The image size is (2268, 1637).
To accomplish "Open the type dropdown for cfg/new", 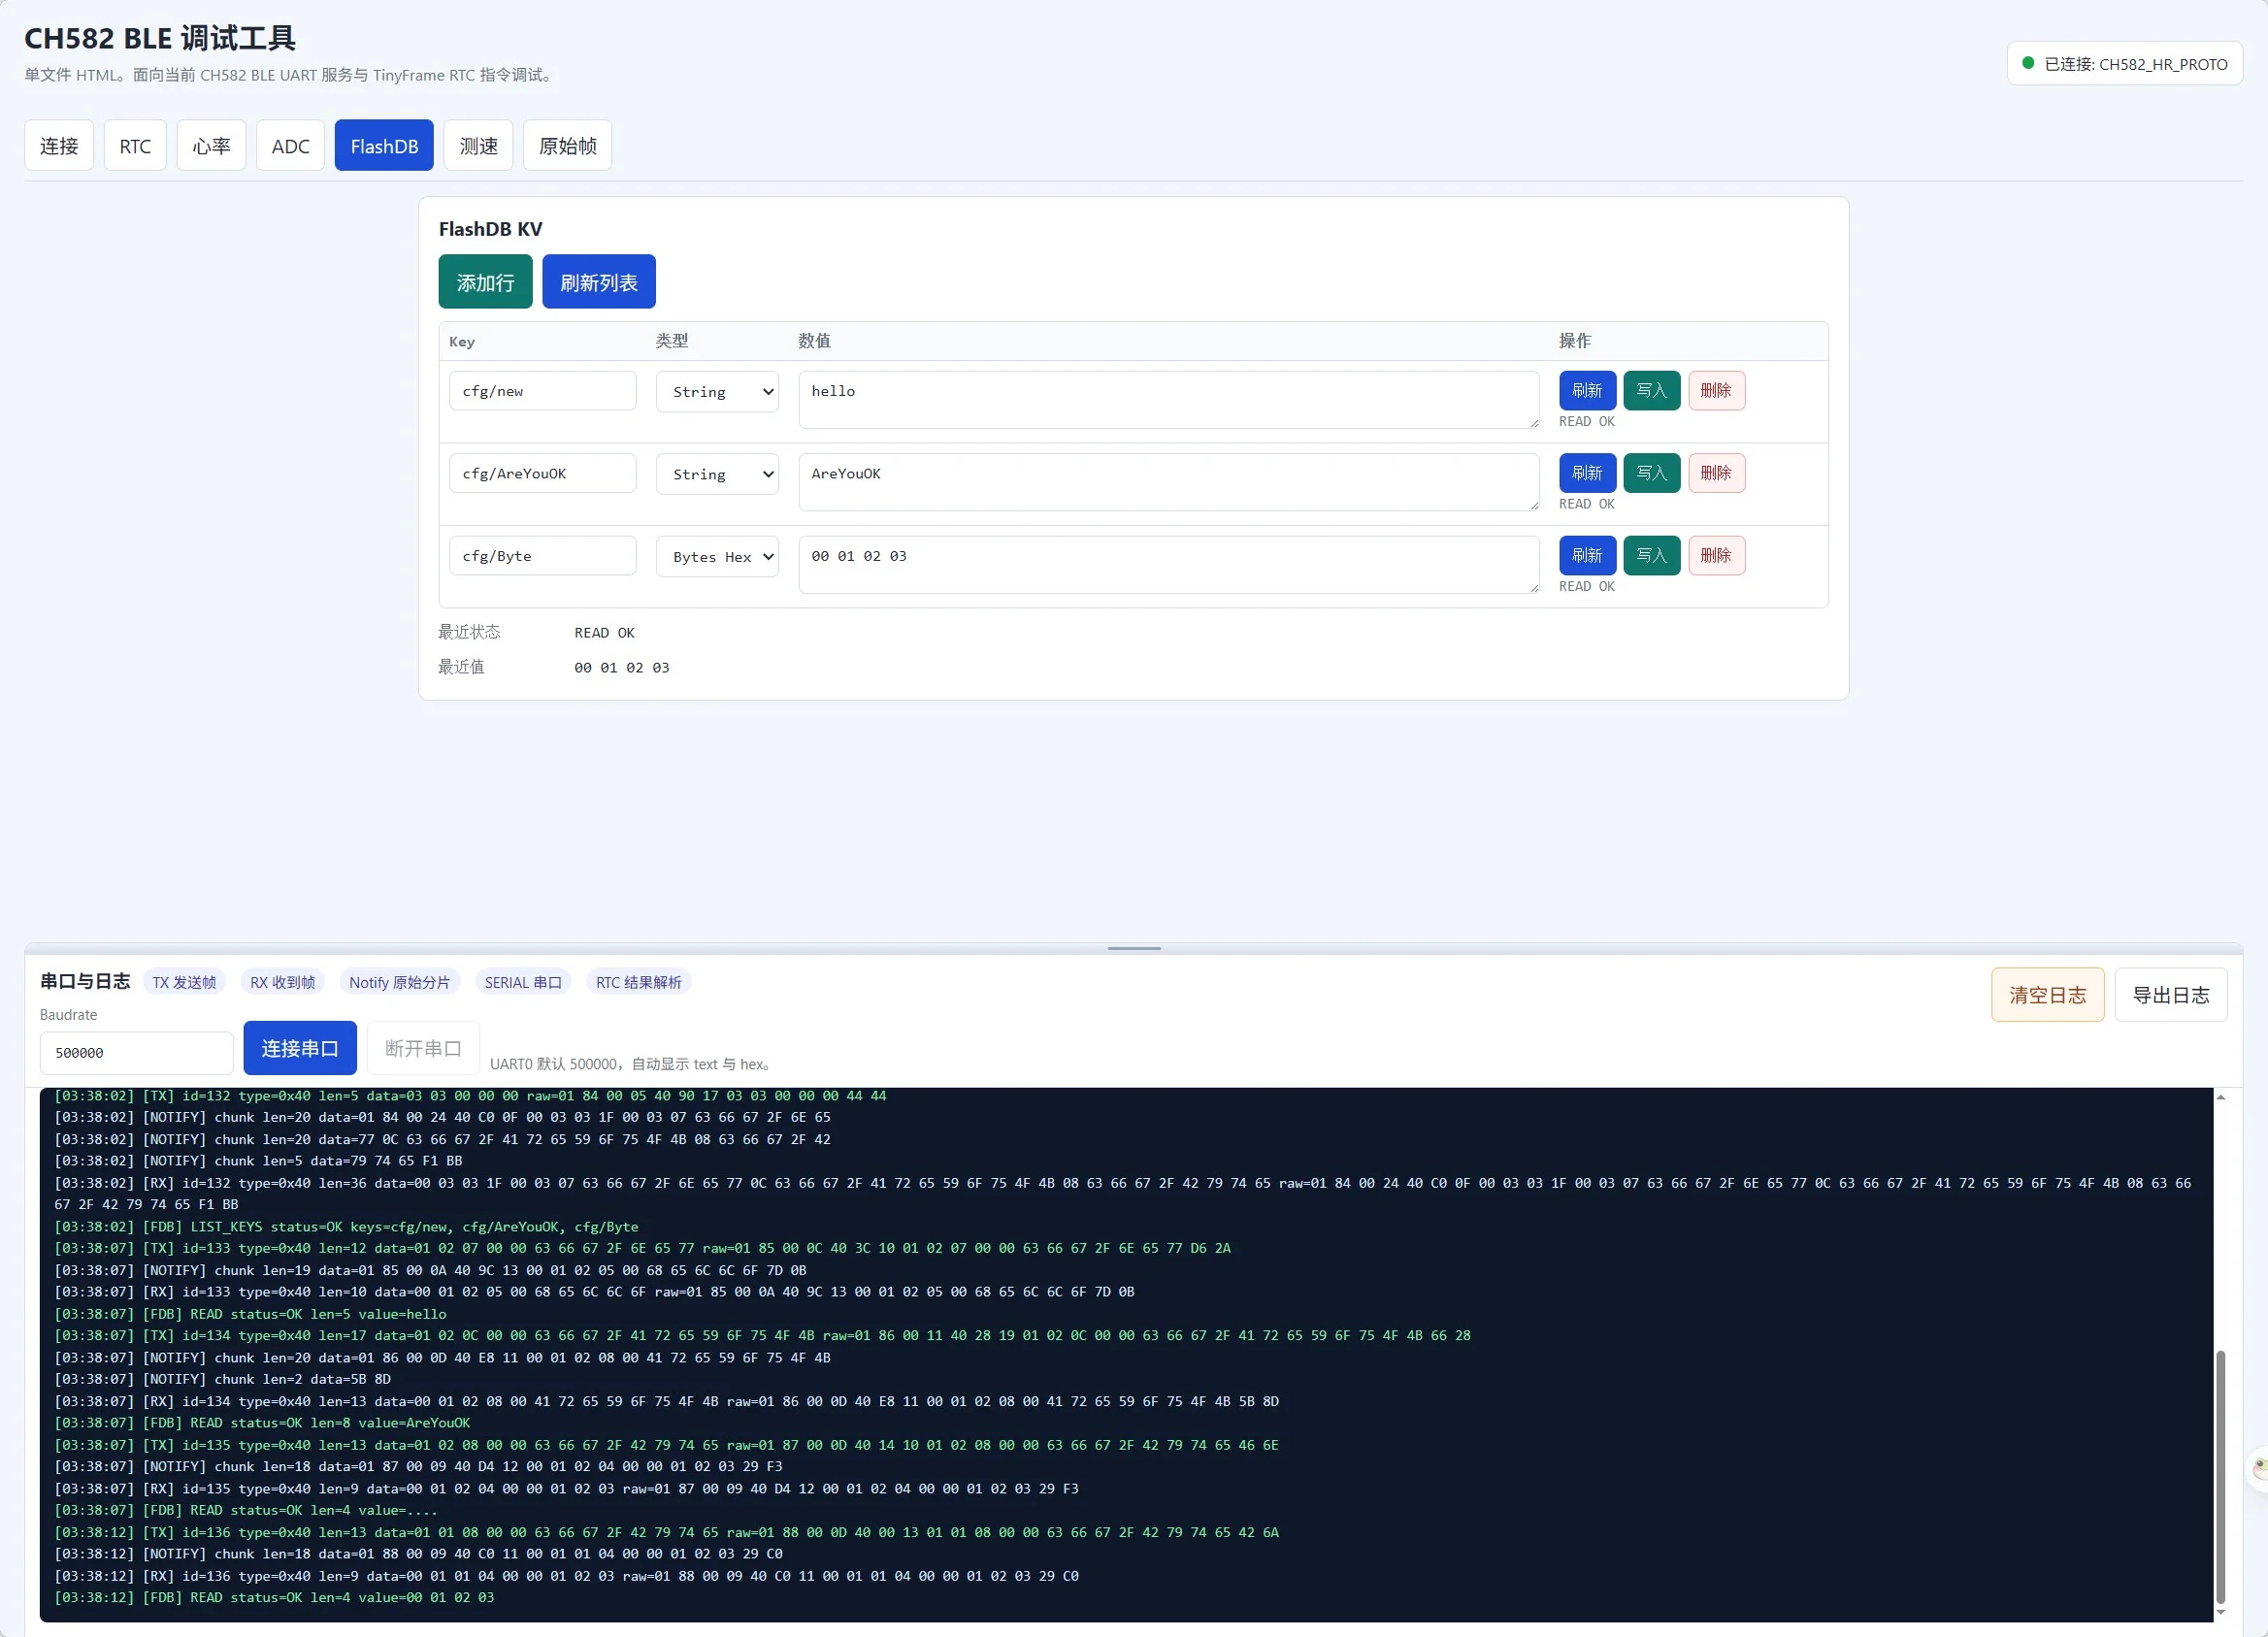I will pos(717,392).
